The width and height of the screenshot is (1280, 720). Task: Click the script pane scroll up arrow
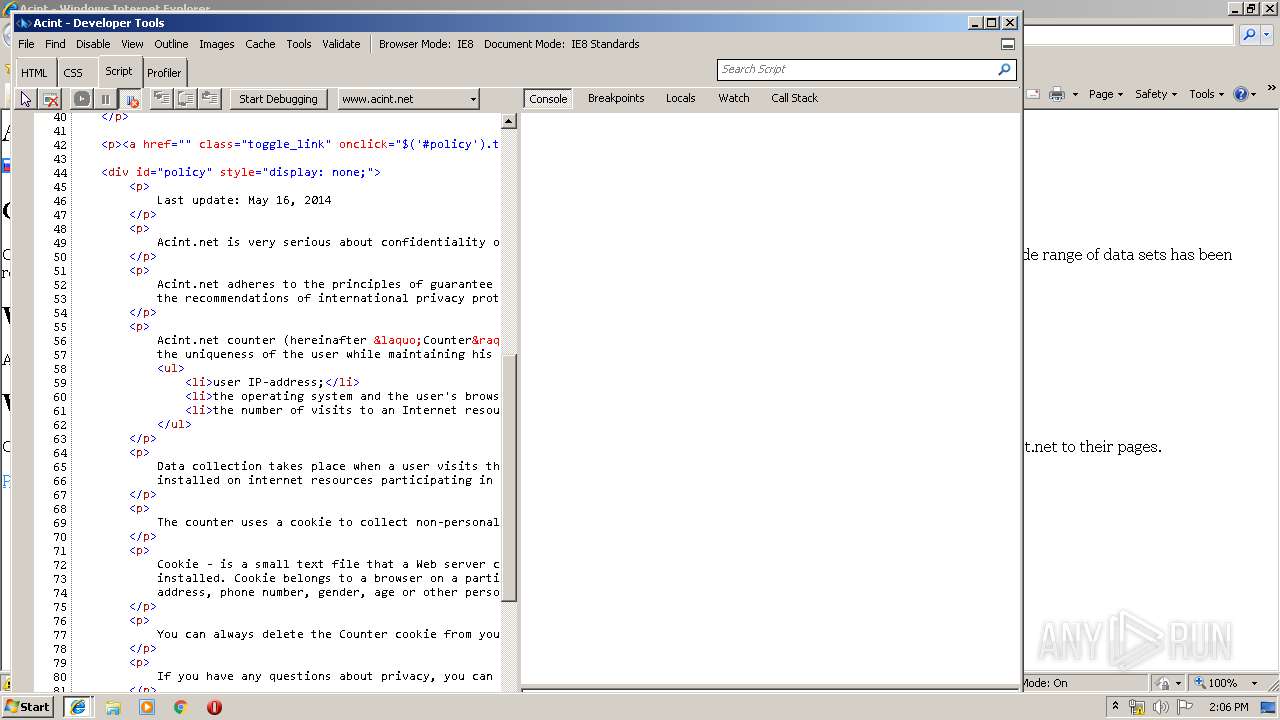pyautogui.click(x=508, y=121)
